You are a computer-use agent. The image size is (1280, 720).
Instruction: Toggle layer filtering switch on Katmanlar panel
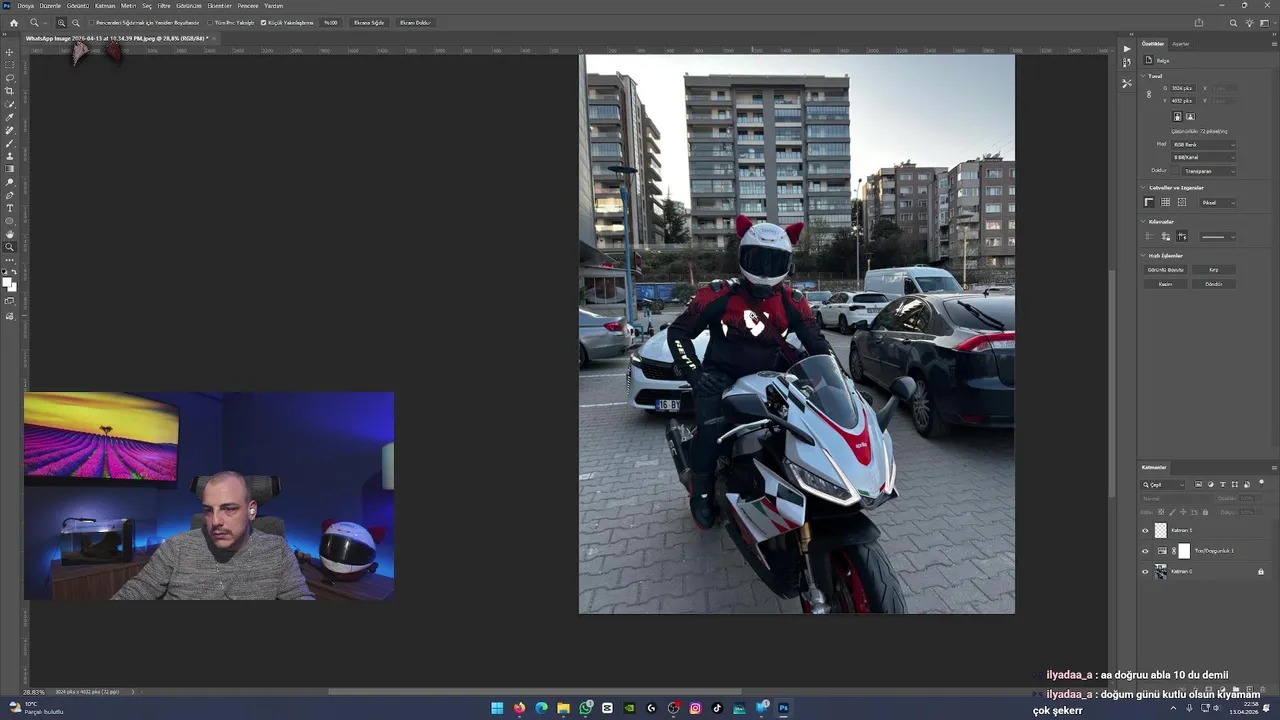[x=1261, y=484]
